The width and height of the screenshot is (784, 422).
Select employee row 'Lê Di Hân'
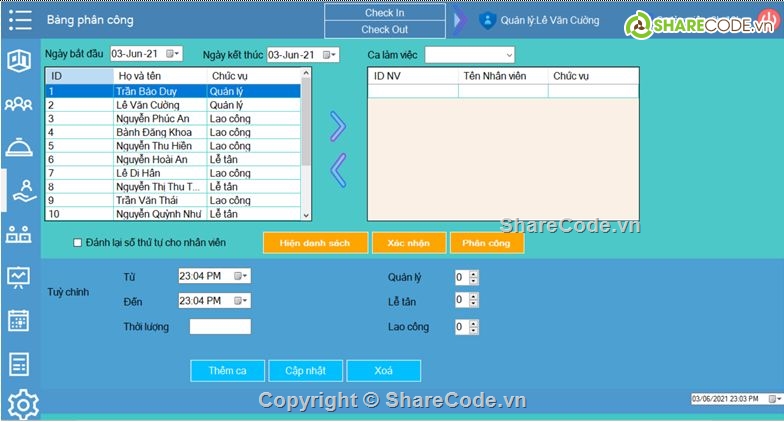(174, 173)
